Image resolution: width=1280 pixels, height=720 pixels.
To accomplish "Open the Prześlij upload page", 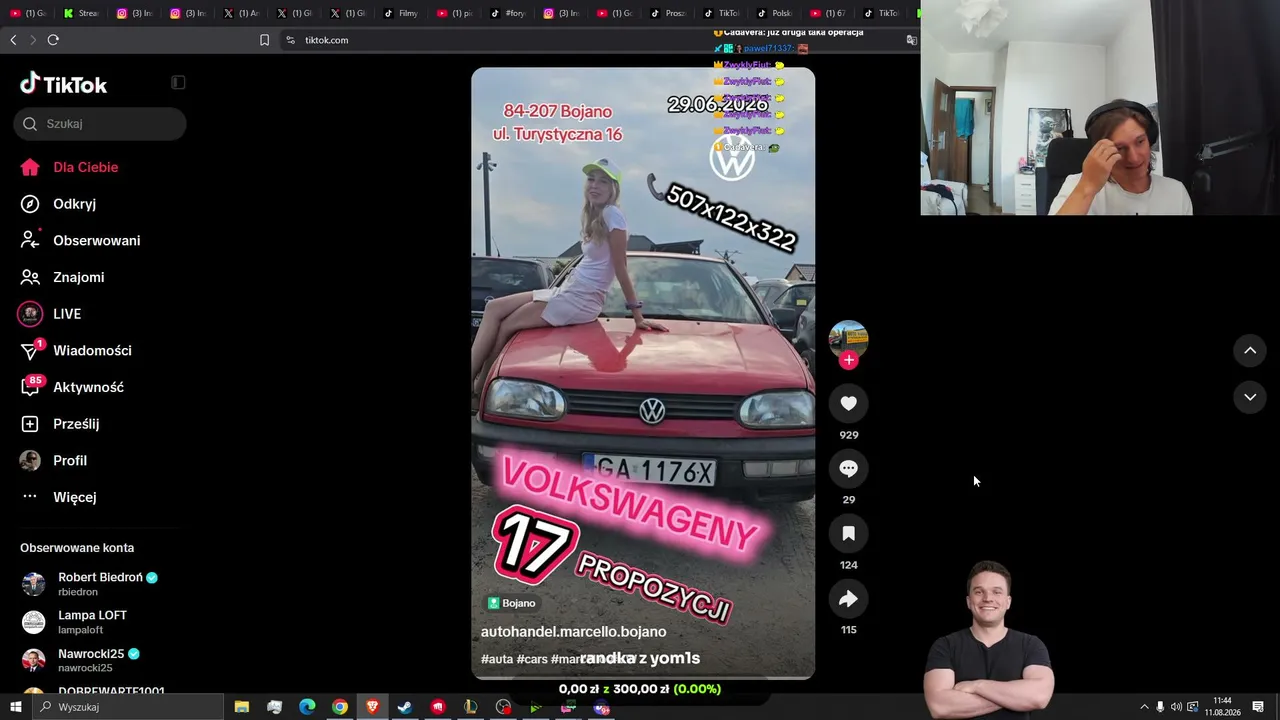I will pos(60,424).
